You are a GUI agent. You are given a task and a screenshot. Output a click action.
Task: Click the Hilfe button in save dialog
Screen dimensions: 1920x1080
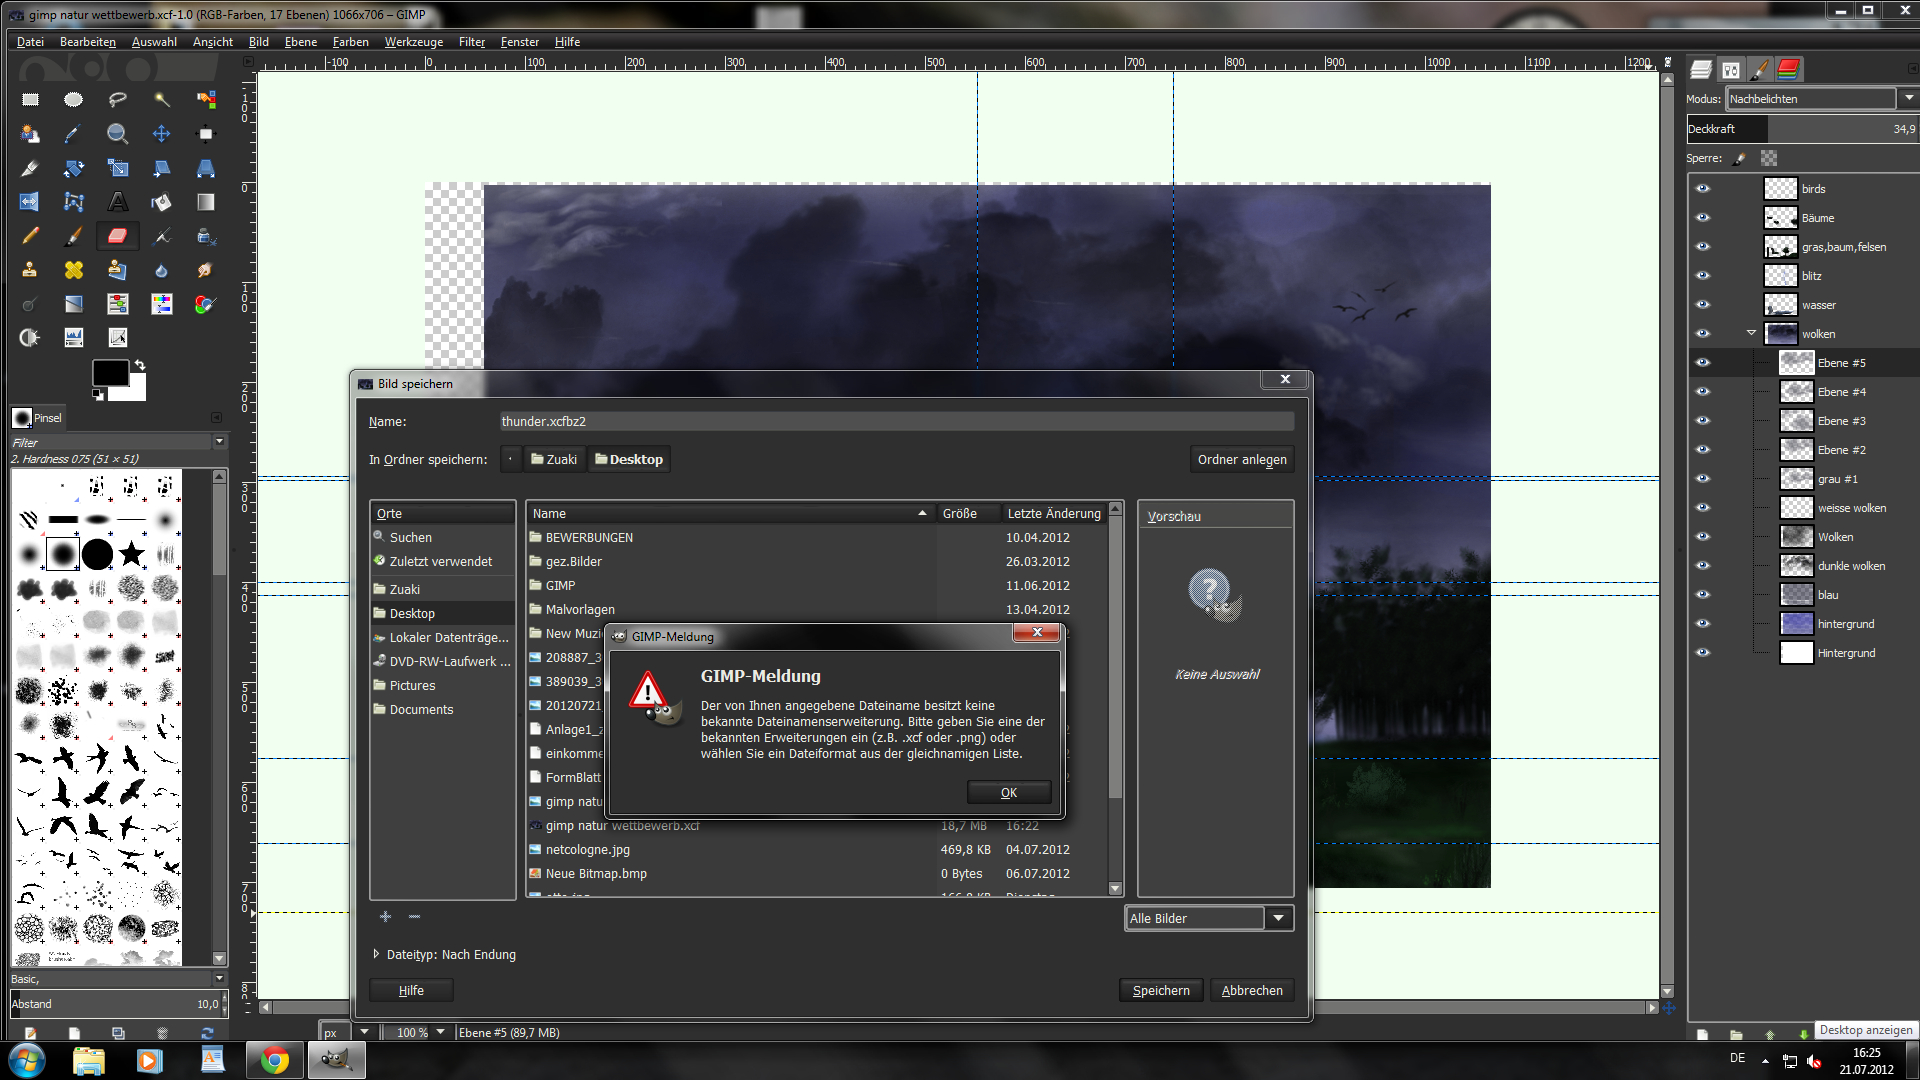click(x=411, y=990)
